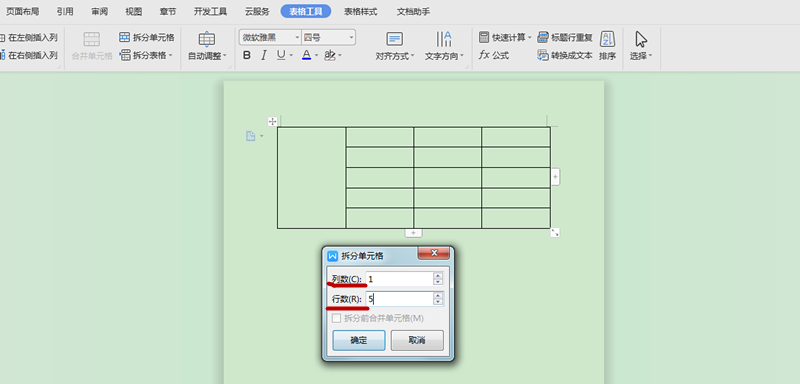Click 转换成文本 button
This screenshot has height=384, width=800.
[565, 55]
